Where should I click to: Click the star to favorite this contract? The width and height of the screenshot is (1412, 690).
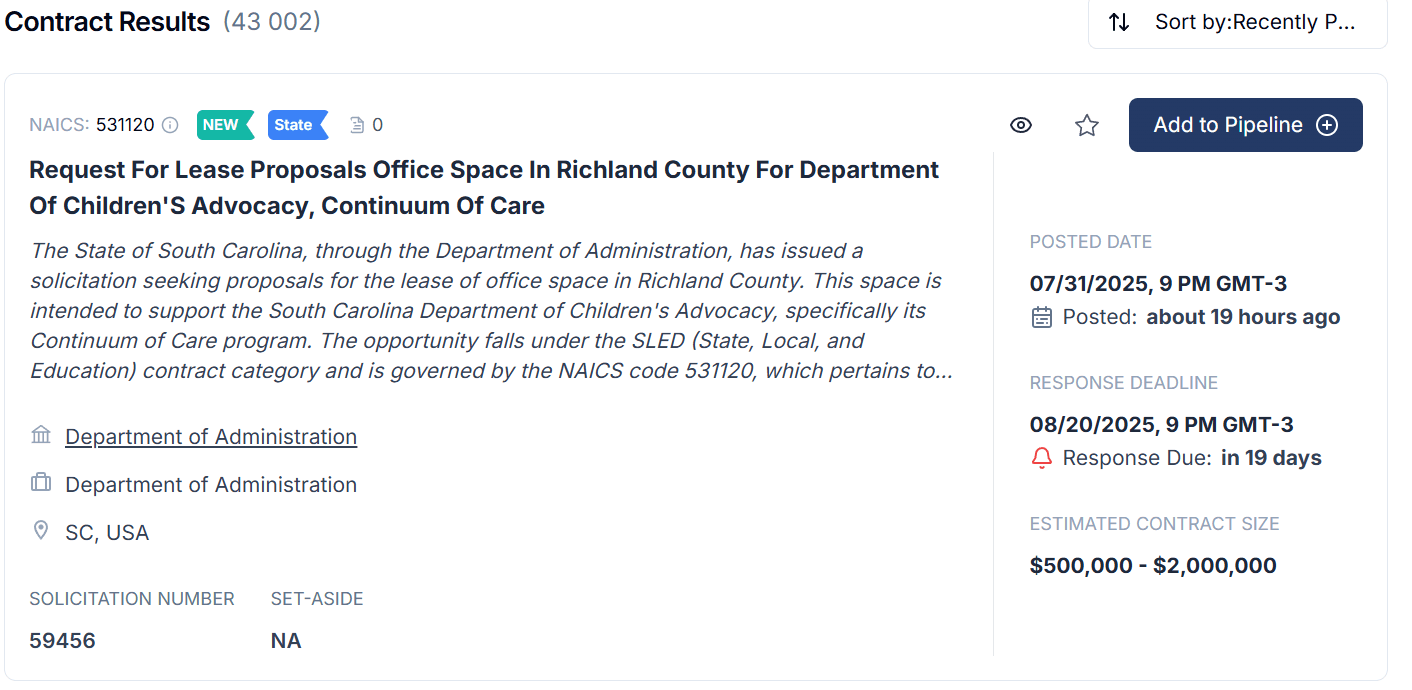1086,124
